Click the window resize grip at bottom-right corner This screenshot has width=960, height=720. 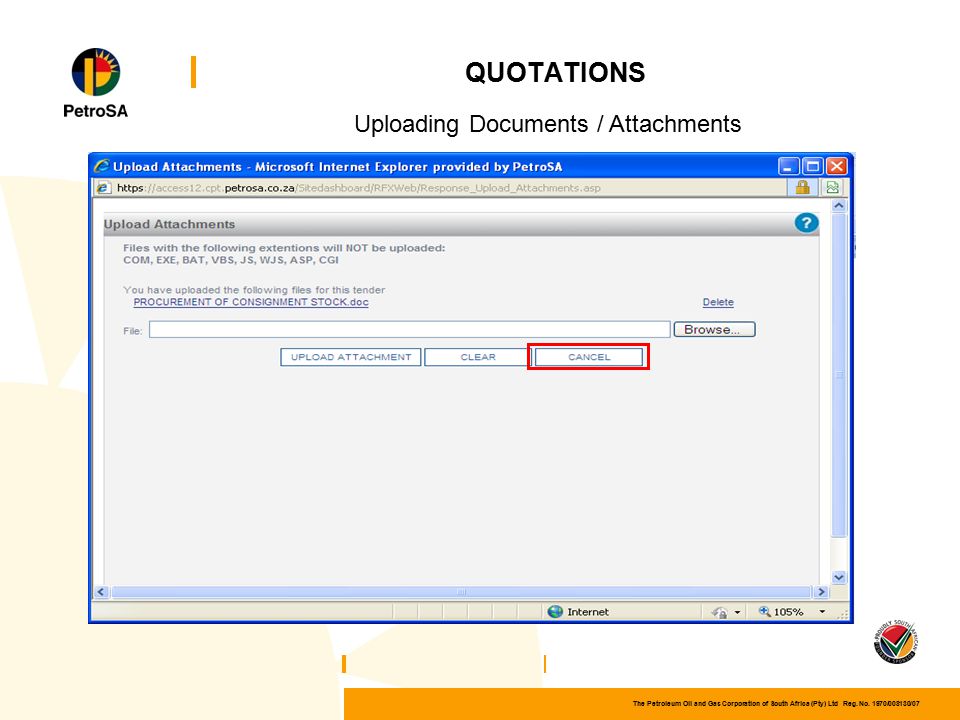[x=844, y=613]
